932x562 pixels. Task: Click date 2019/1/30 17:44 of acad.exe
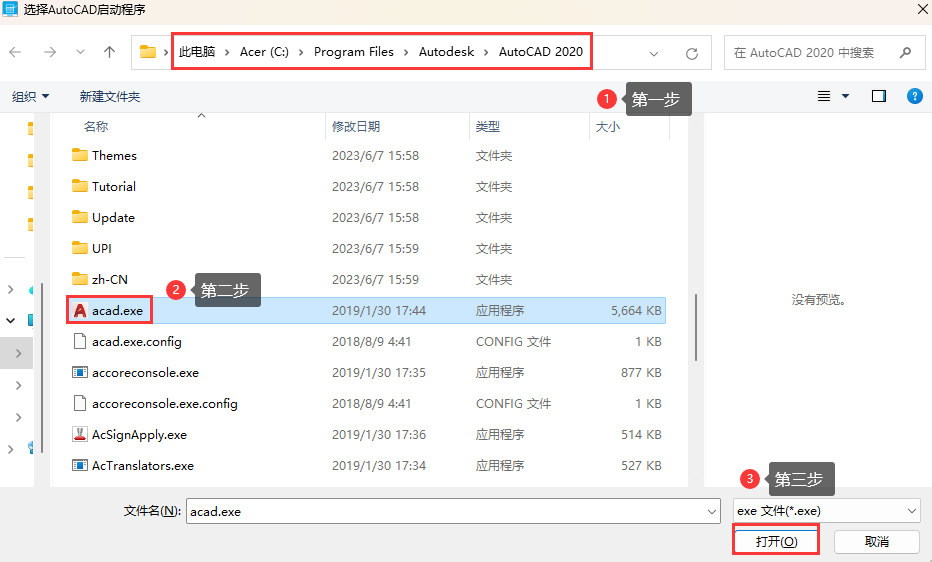(379, 311)
